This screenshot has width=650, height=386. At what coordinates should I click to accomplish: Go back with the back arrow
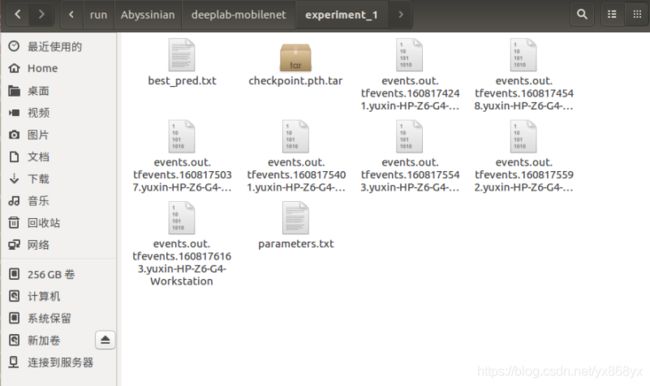coord(18,15)
